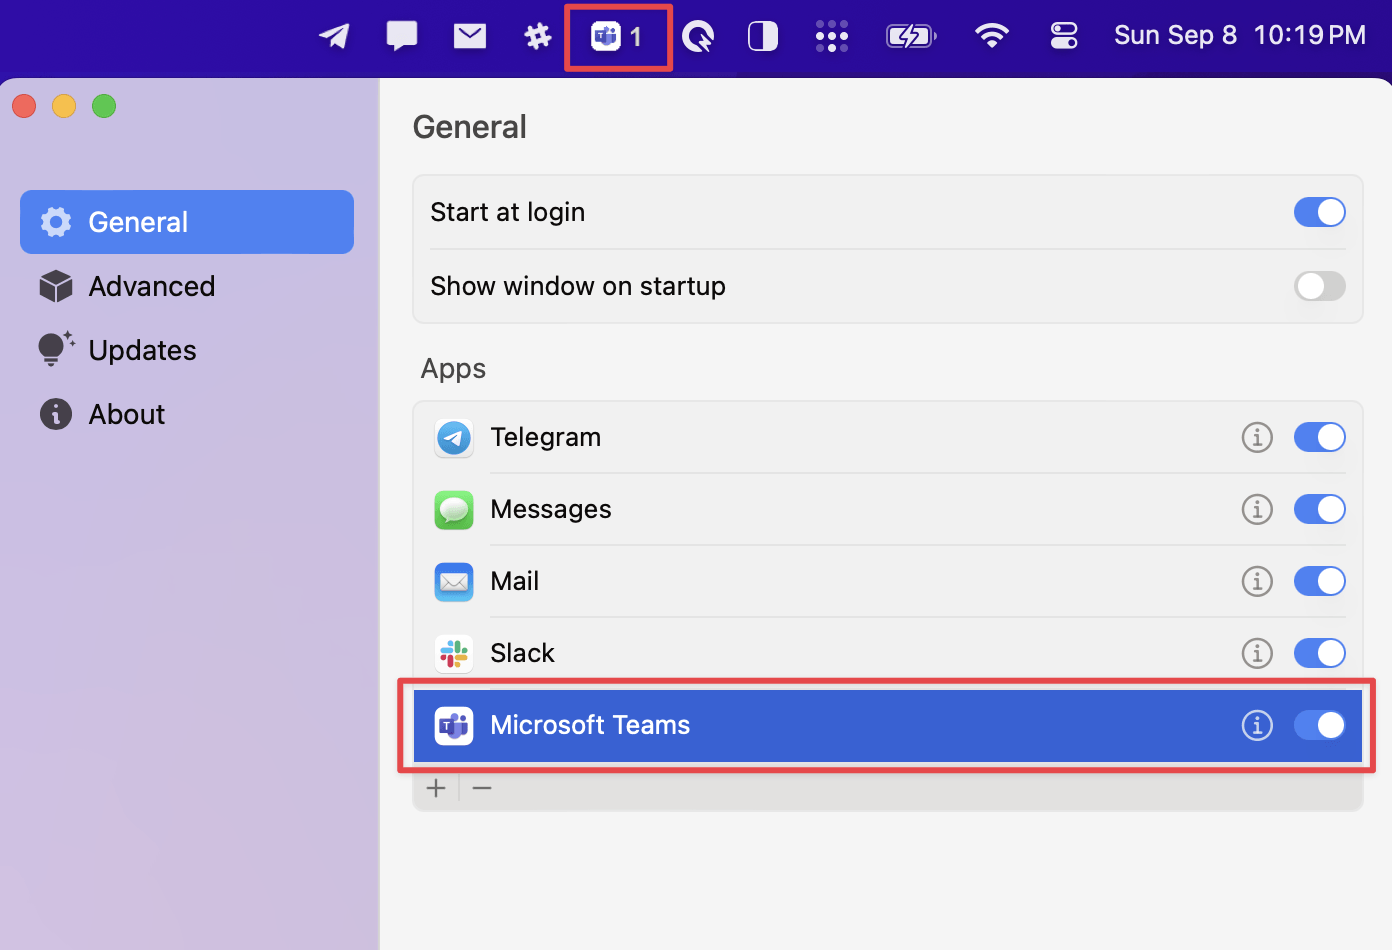The width and height of the screenshot is (1392, 950).
Task: Open the Wi-Fi menu in the menu bar
Action: (992, 36)
